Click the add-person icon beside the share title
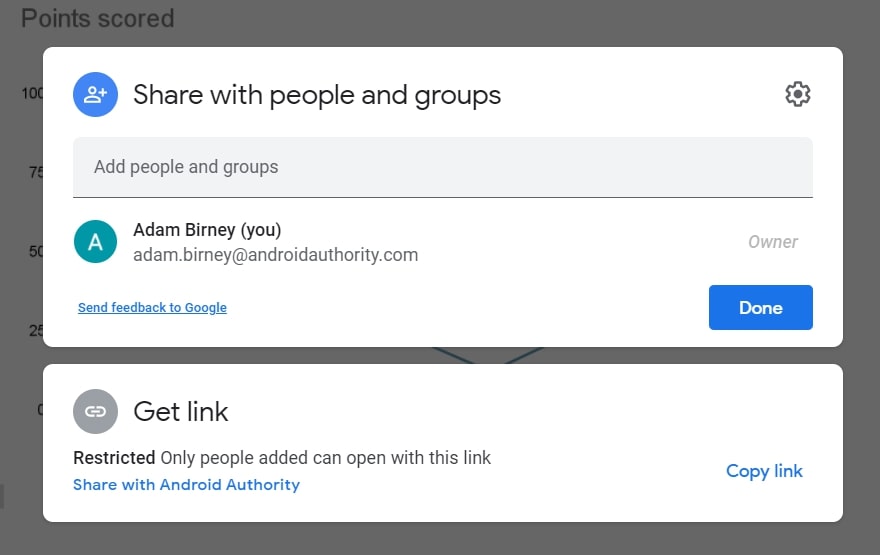 click(95, 95)
